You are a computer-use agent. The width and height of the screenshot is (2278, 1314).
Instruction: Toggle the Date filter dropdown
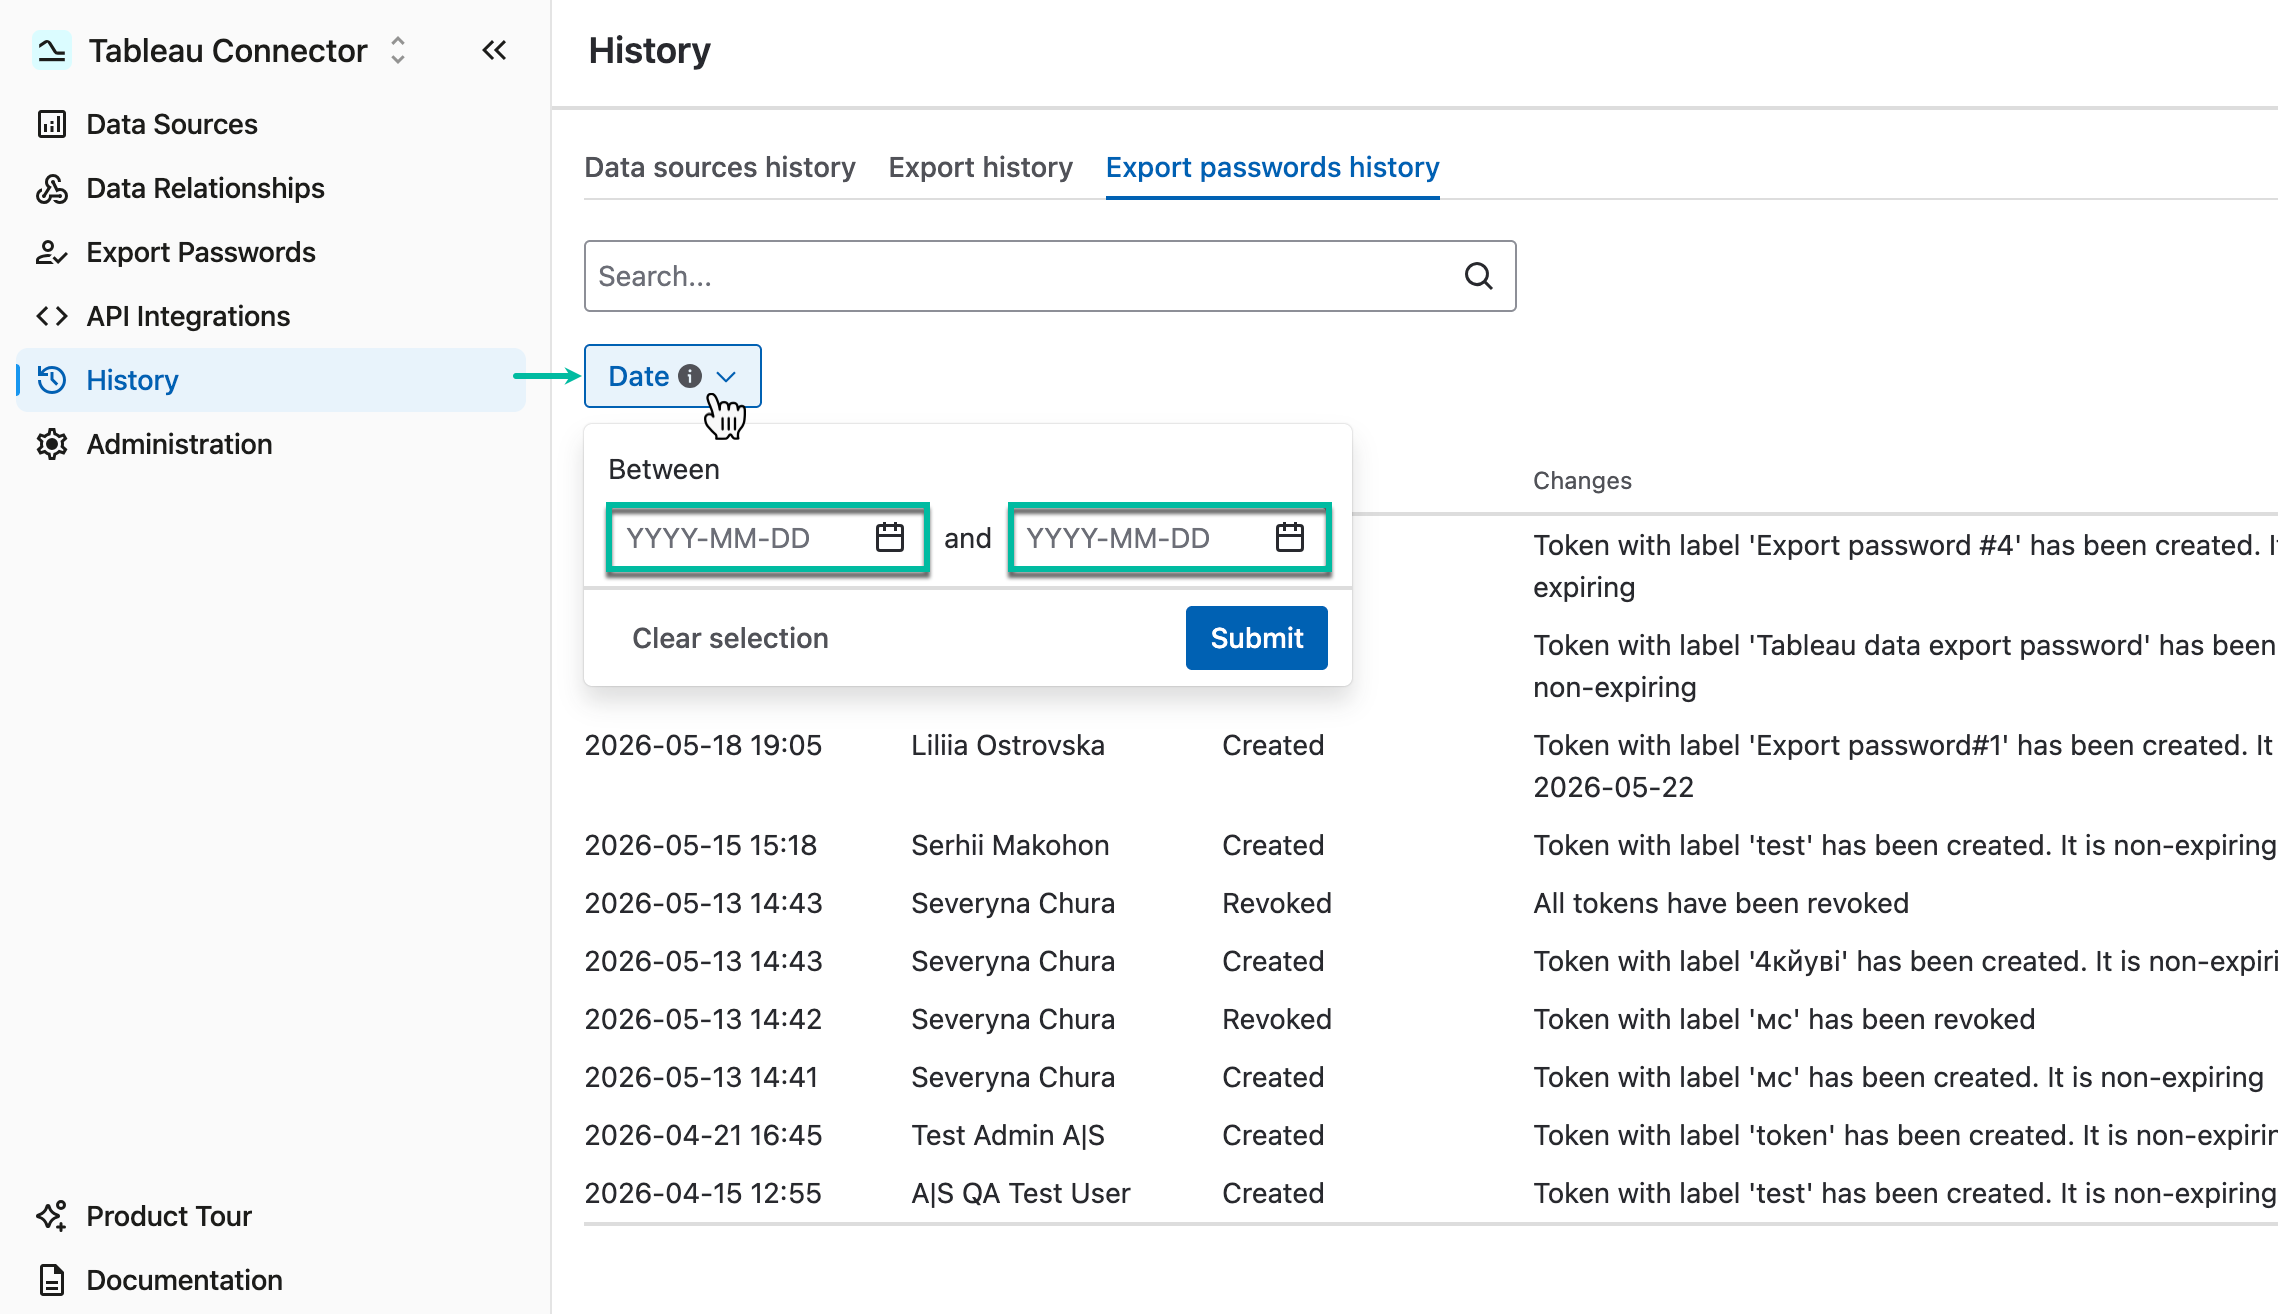[673, 376]
